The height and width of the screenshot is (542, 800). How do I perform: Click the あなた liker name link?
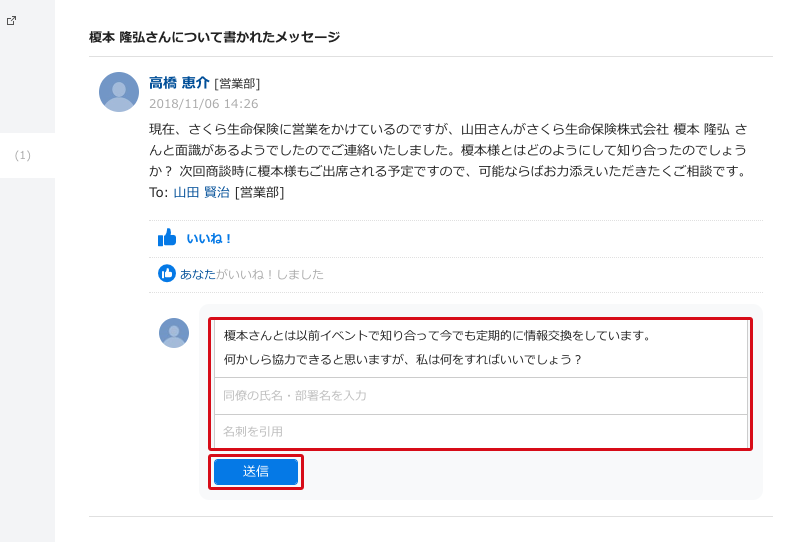pos(198,275)
